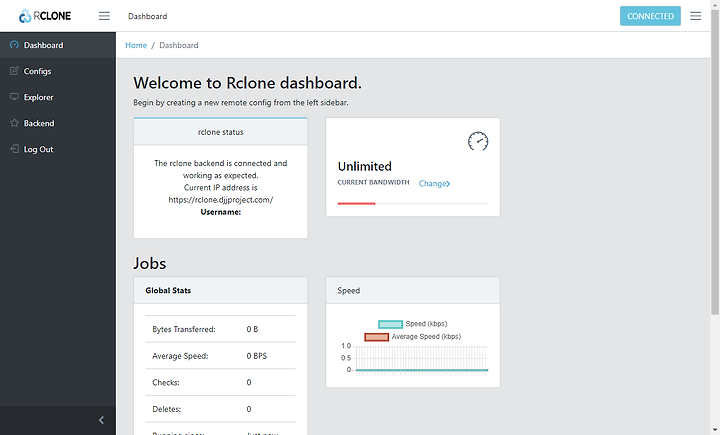
Task: Select Log Out in the sidebar
Action: 58,149
